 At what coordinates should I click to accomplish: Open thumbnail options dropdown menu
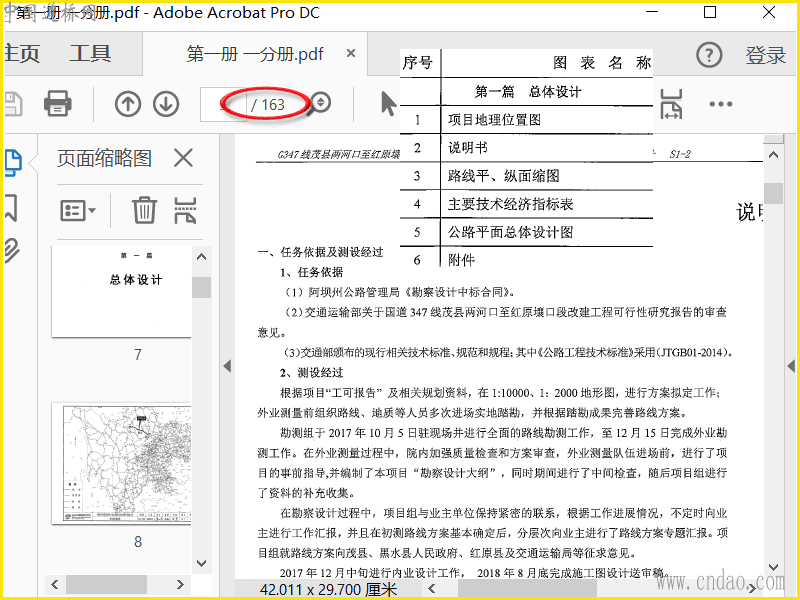[x=78, y=210]
